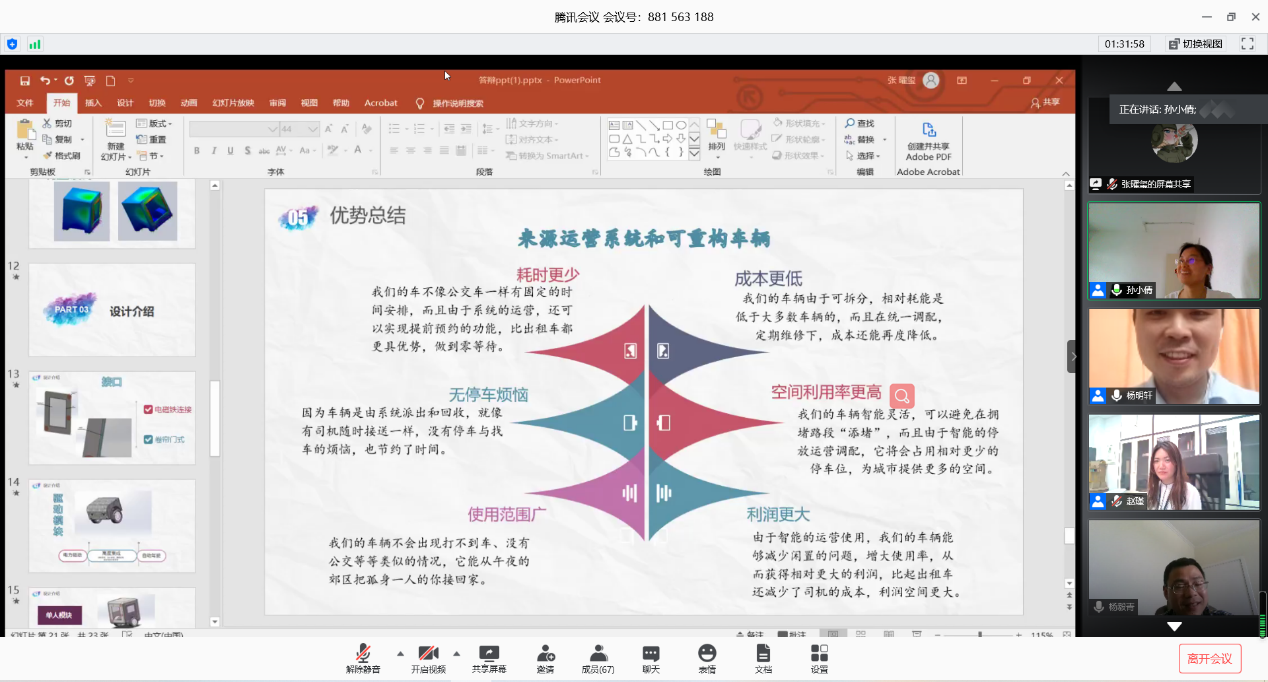Click the PowerPoint zoom slider

(980, 635)
